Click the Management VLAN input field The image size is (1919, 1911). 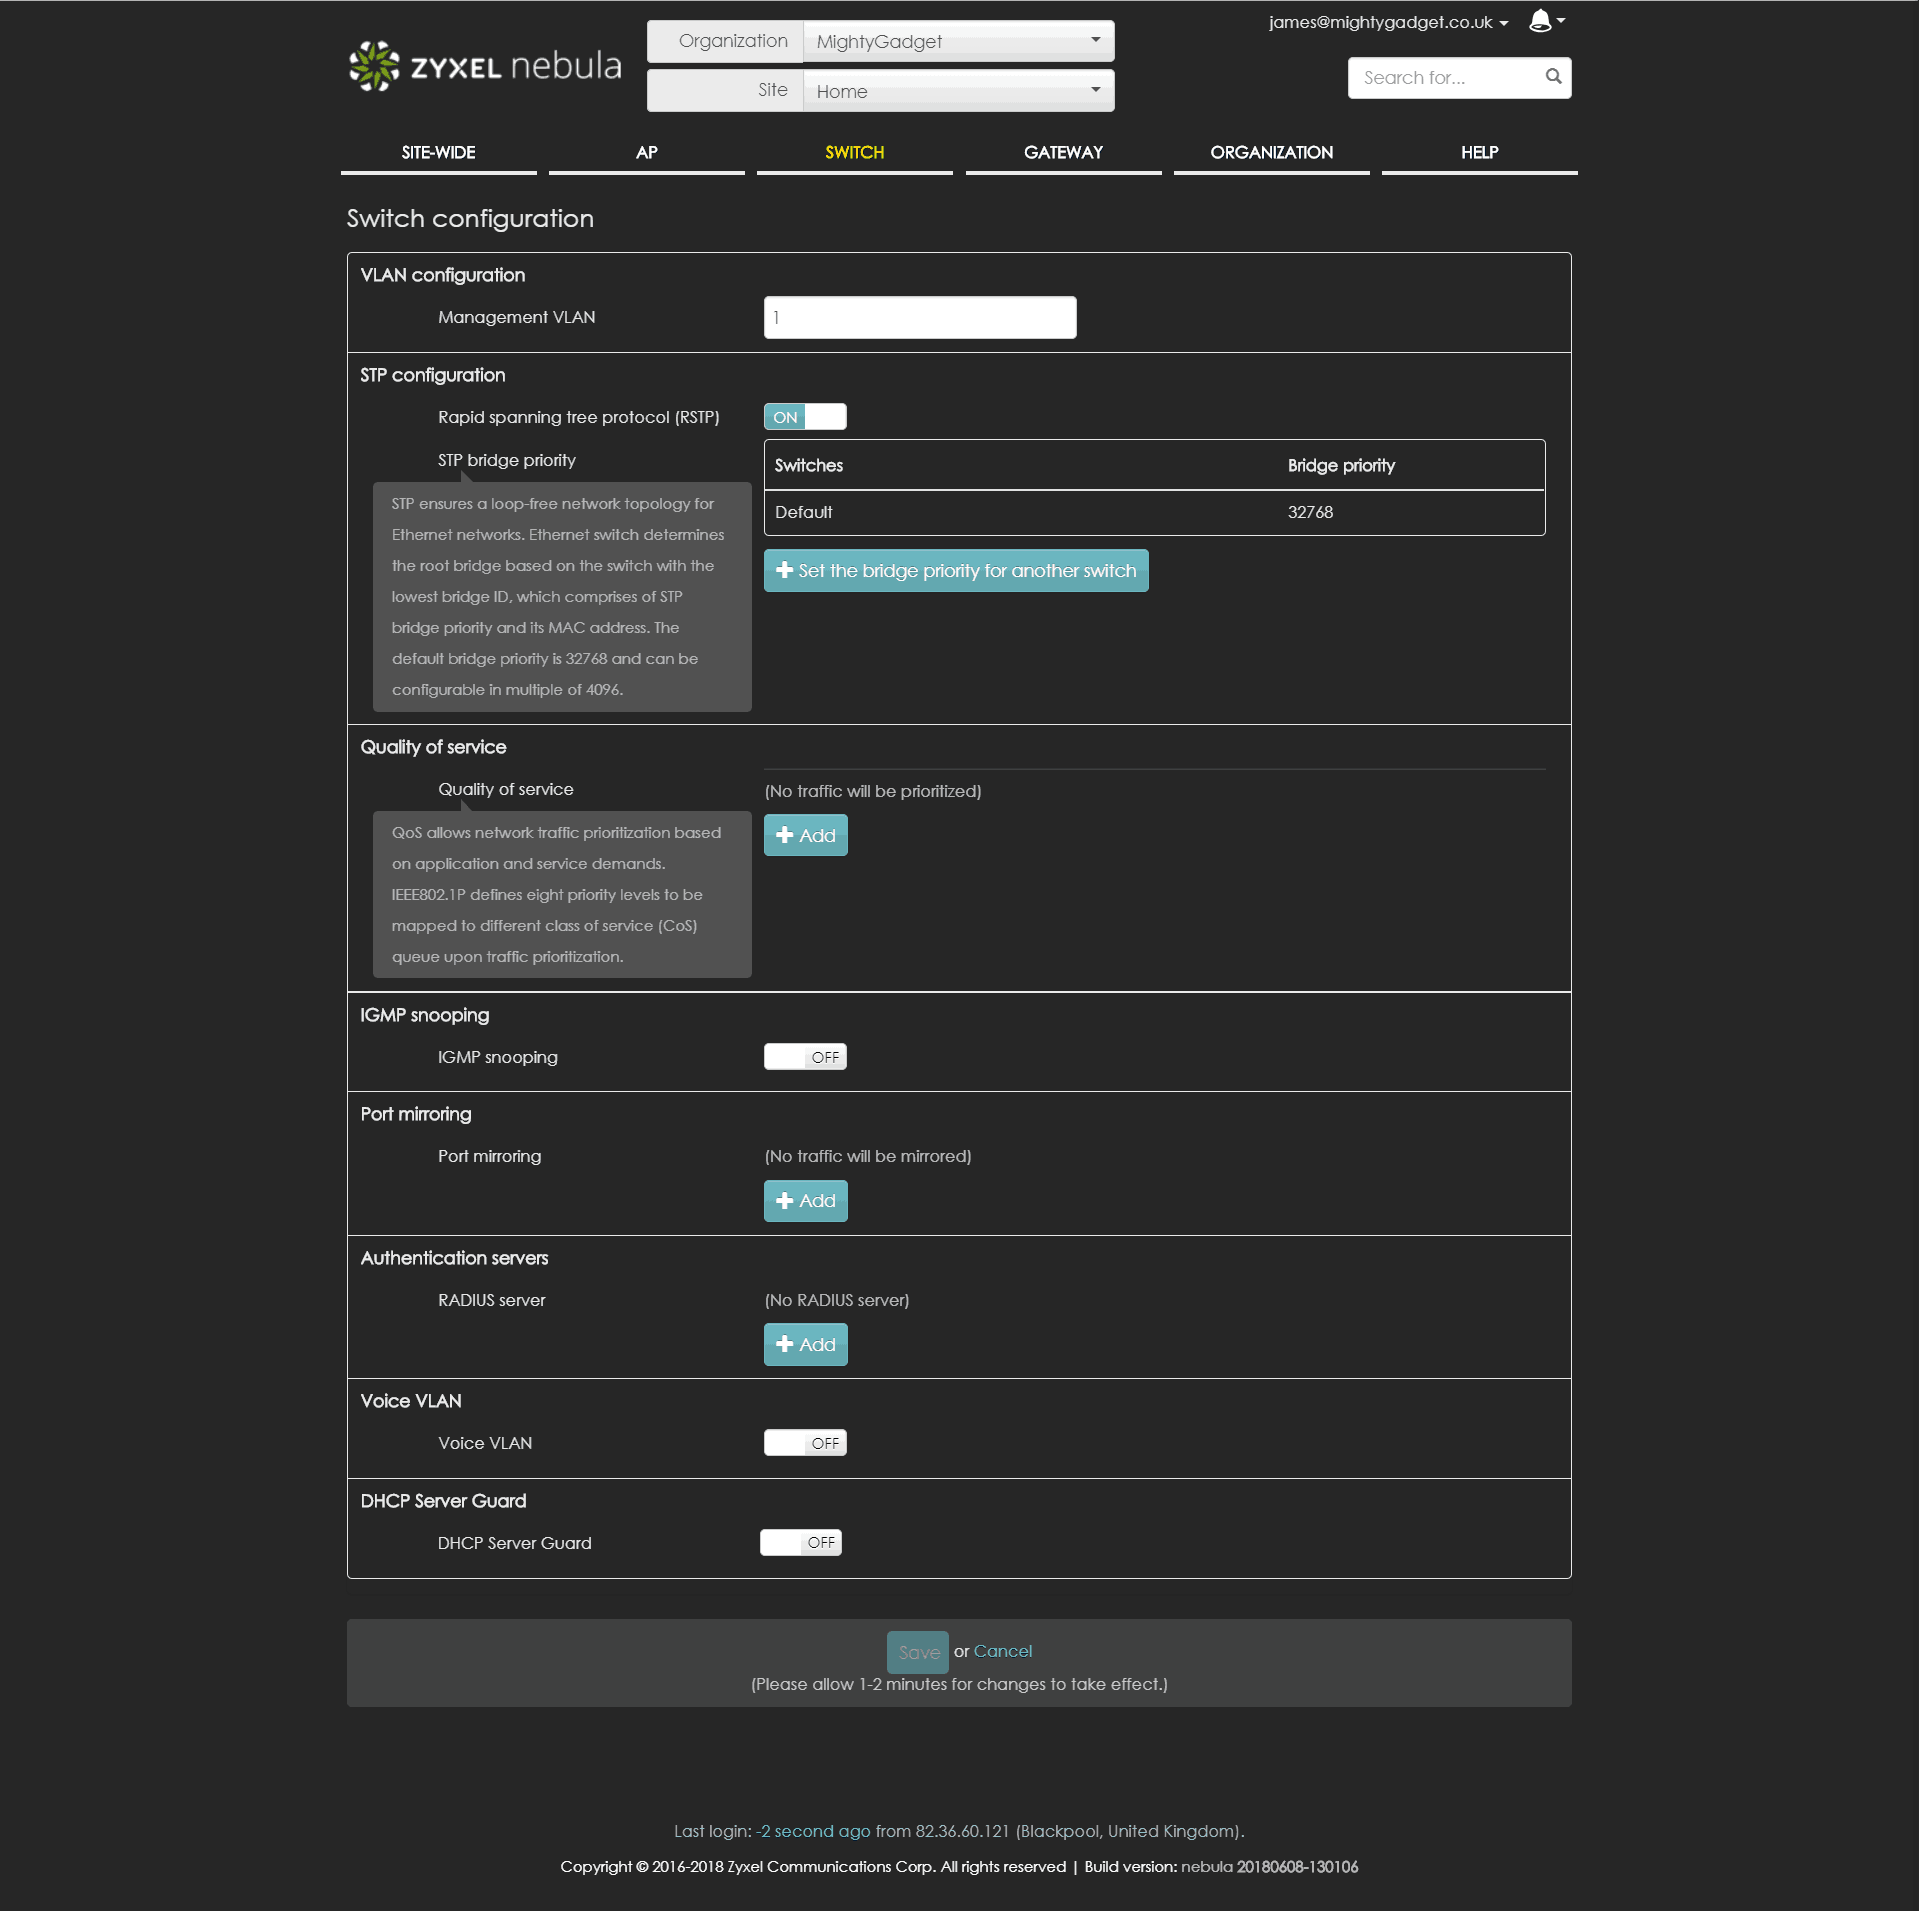pyautogui.click(x=919, y=318)
